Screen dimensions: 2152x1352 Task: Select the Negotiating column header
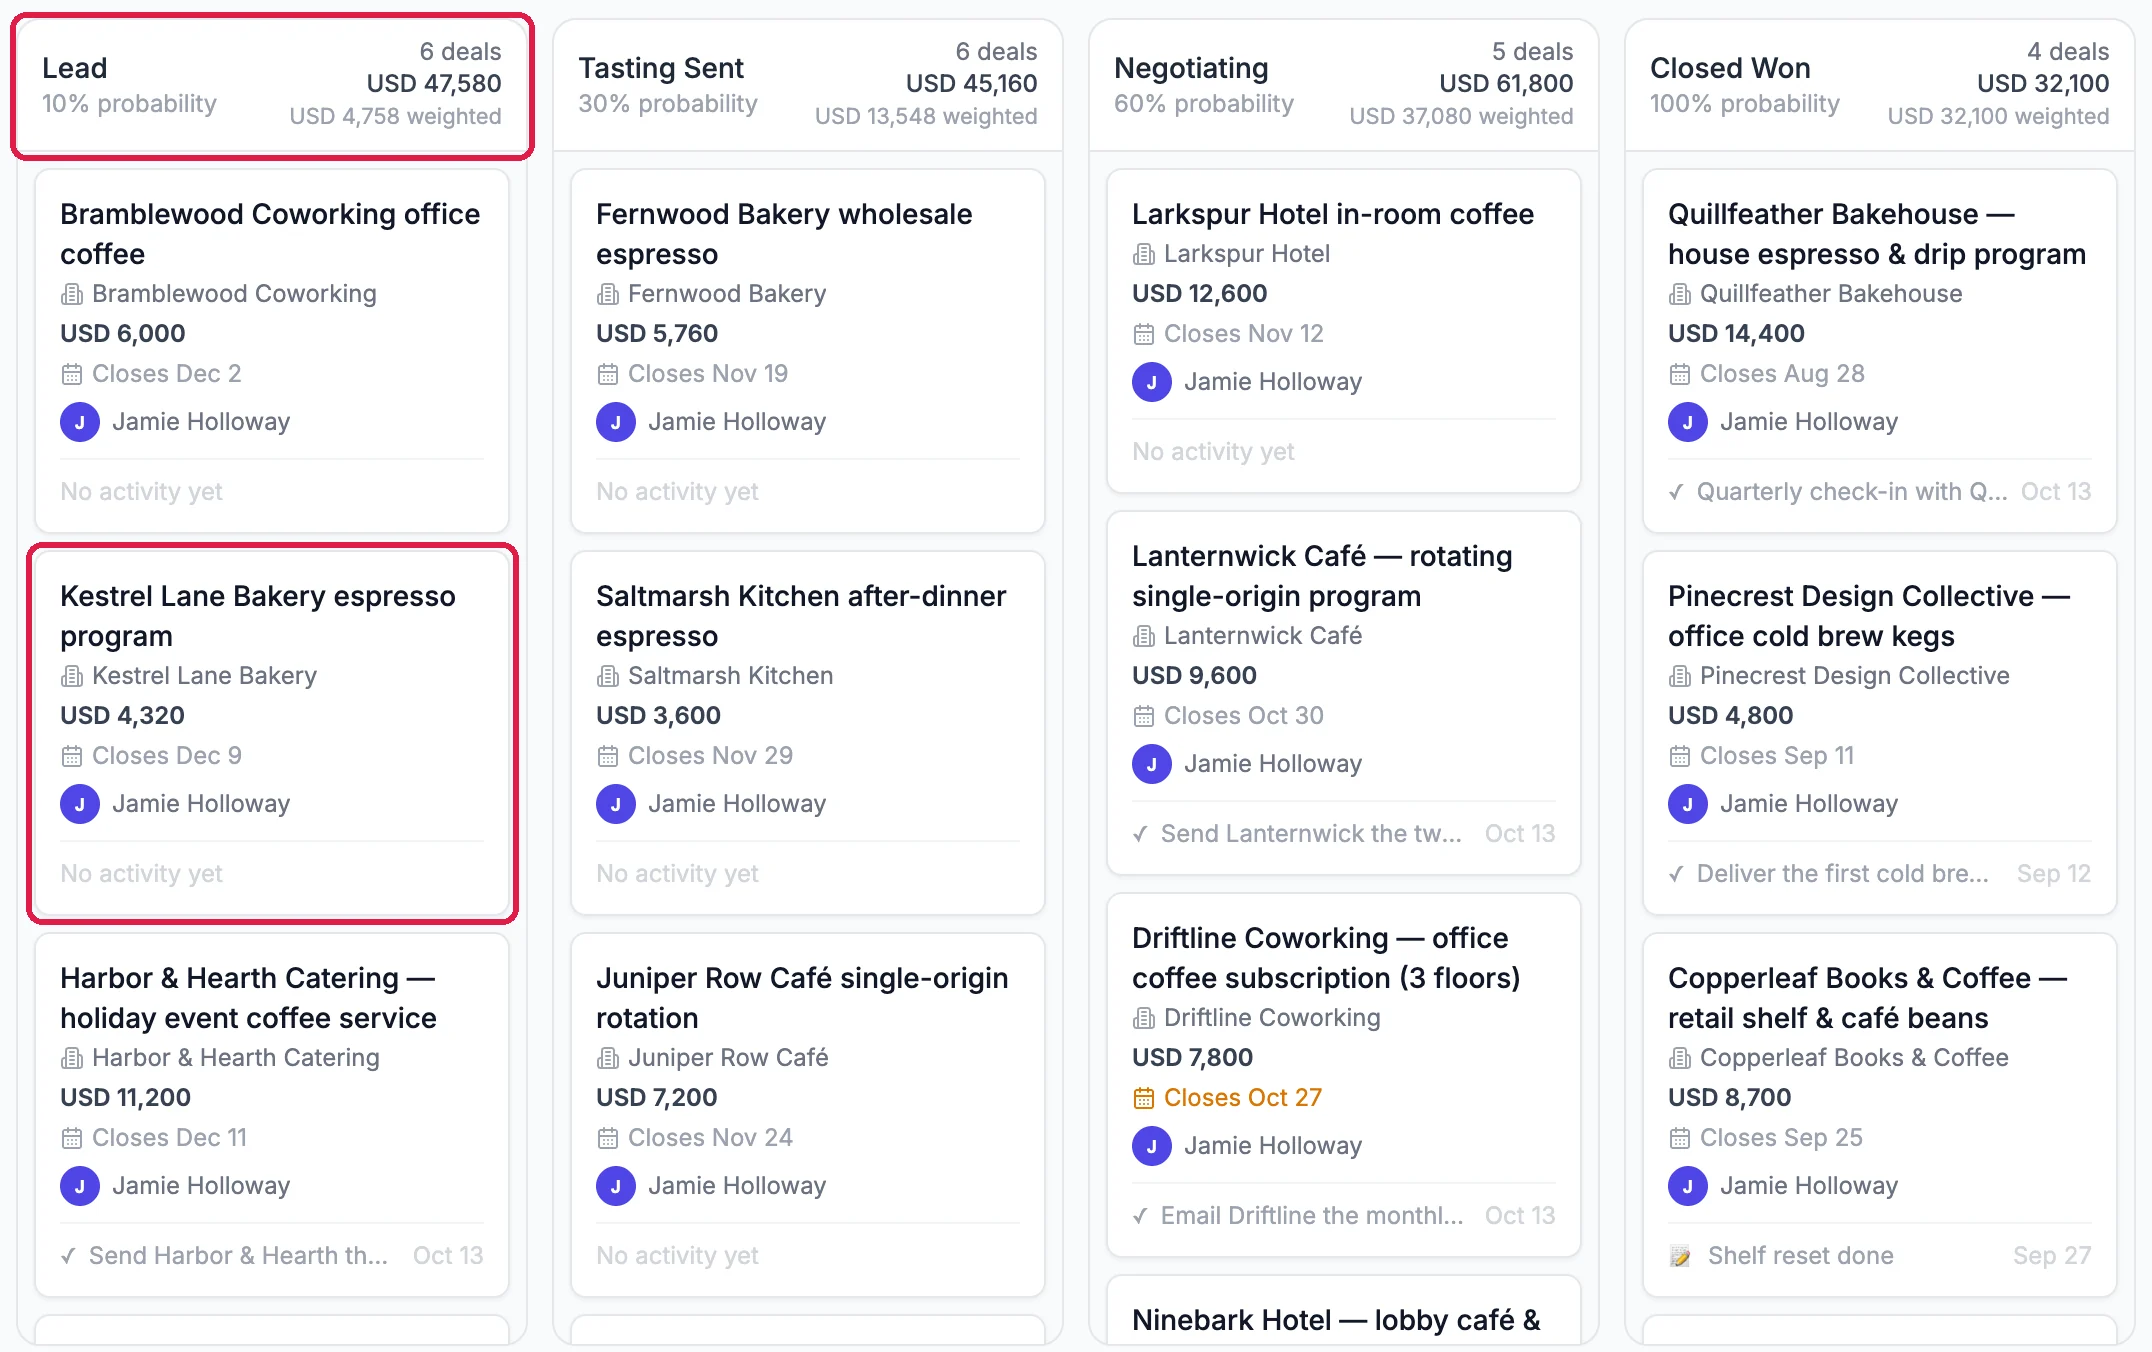pyautogui.click(x=1344, y=85)
